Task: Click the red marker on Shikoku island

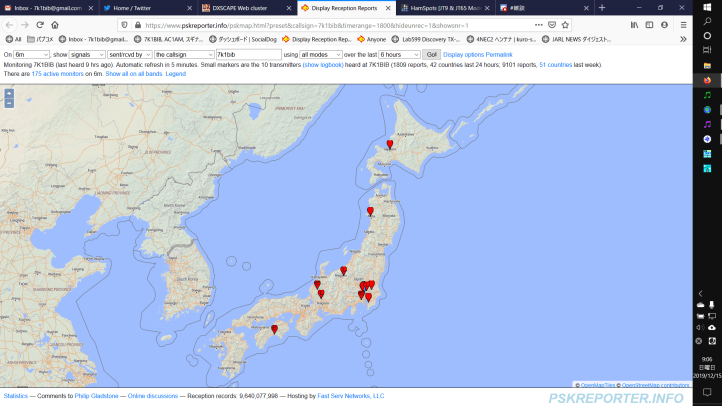Action: [x=274, y=328]
